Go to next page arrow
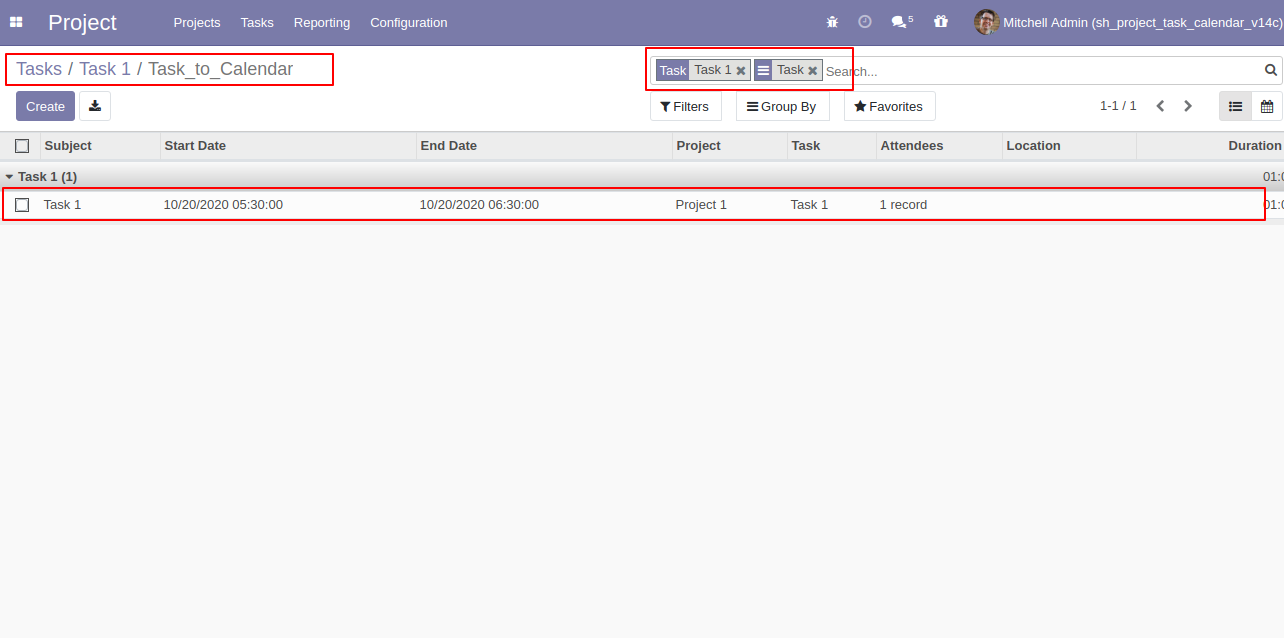 pyautogui.click(x=1188, y=106)
